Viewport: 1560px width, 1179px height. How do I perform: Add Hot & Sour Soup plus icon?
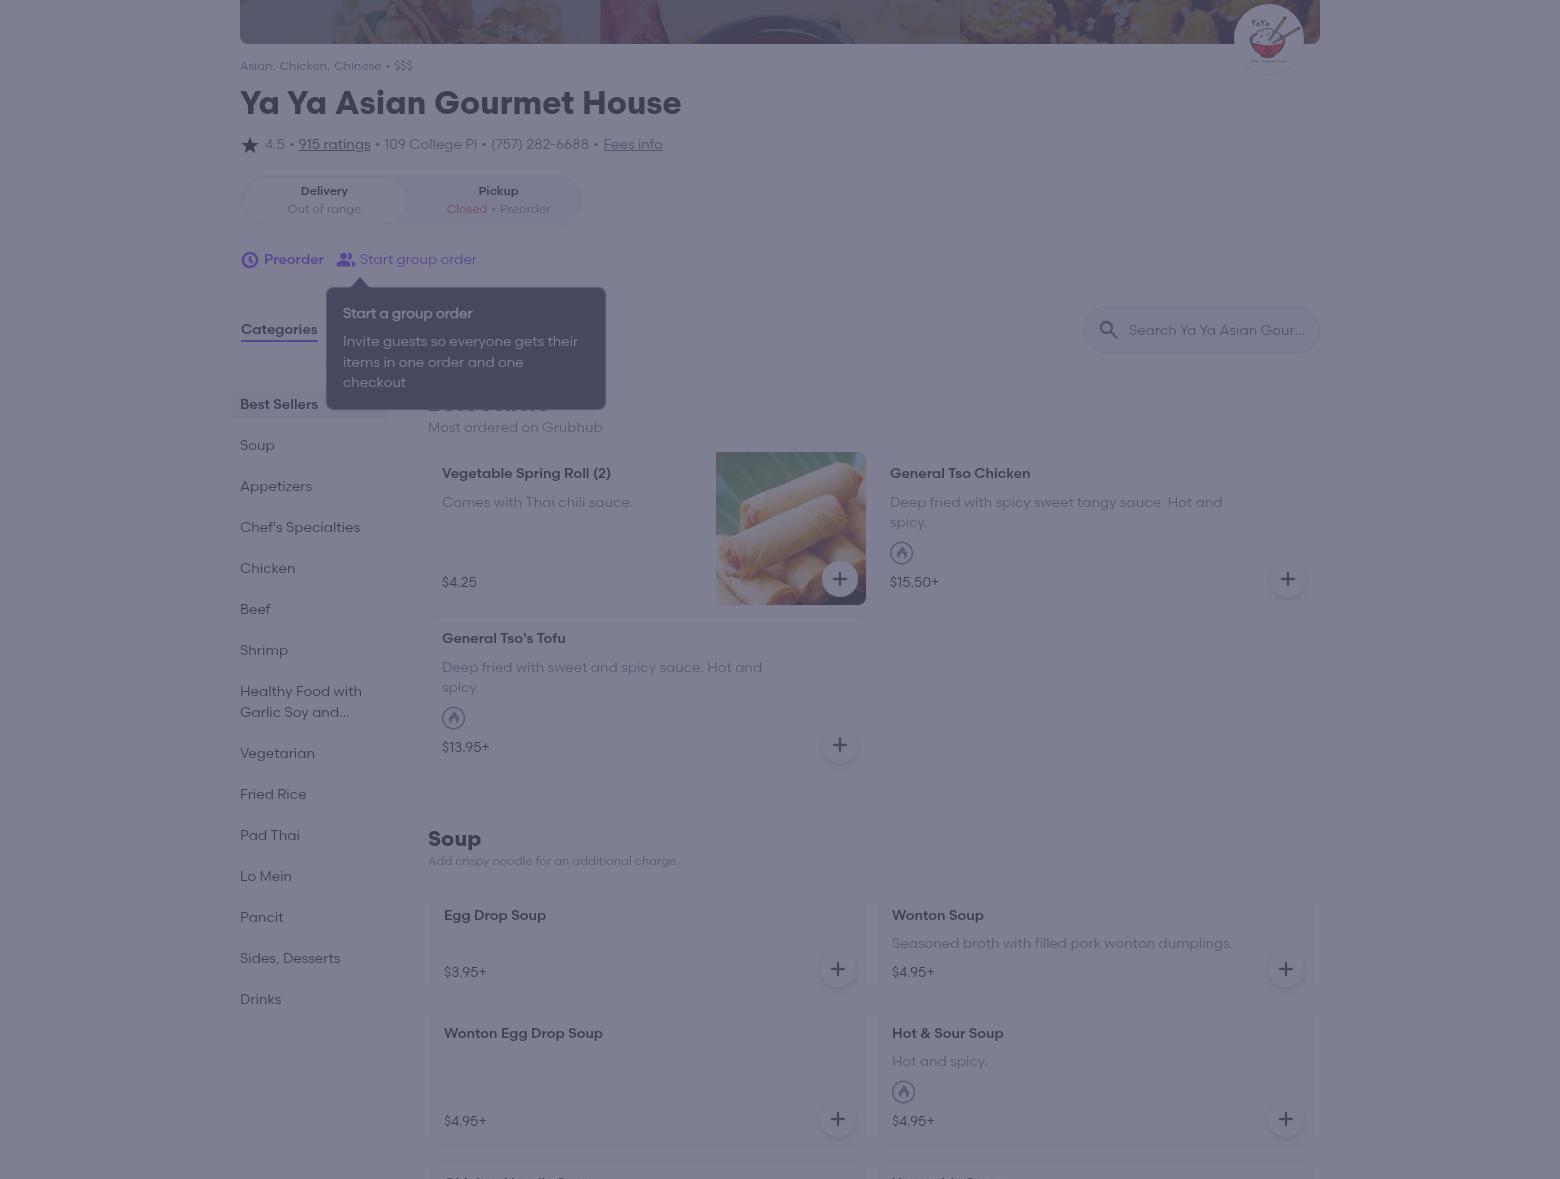(x=1285, y=1119)
